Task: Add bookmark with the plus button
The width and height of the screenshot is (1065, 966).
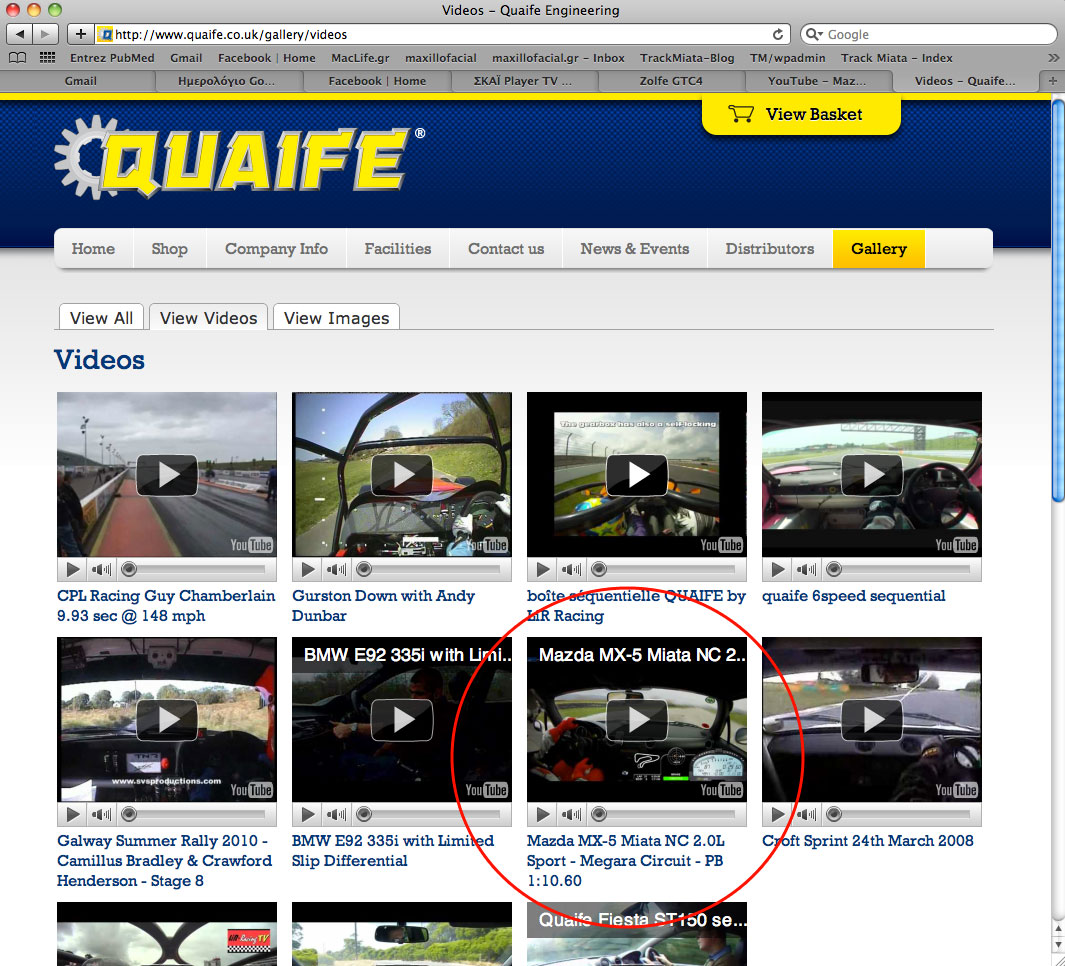Action: 80,34
